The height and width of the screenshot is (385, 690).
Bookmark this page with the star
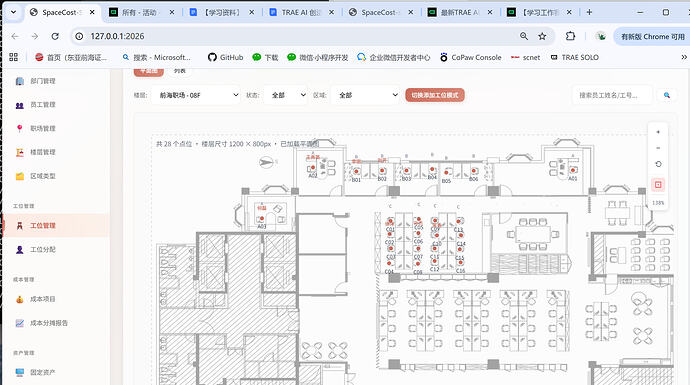[542, 36]
